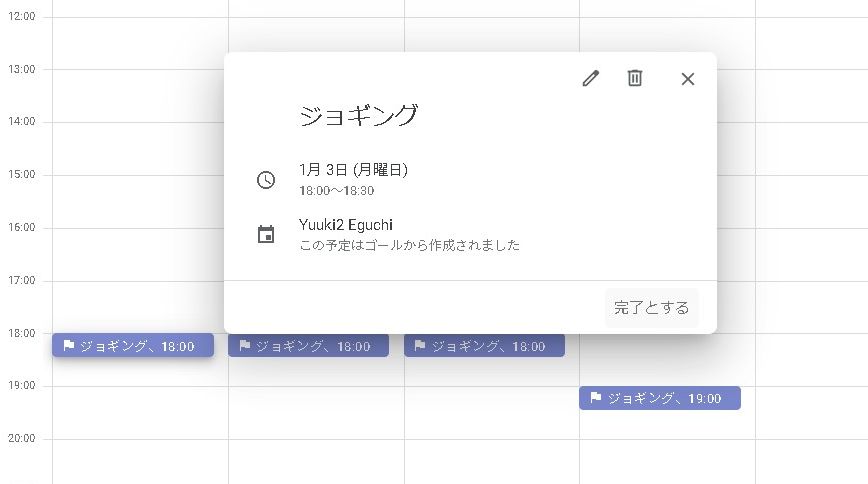The image size is (868, 484).
Task: Open the middle ジョギング、18:00 event
Action: coord(308,346)
